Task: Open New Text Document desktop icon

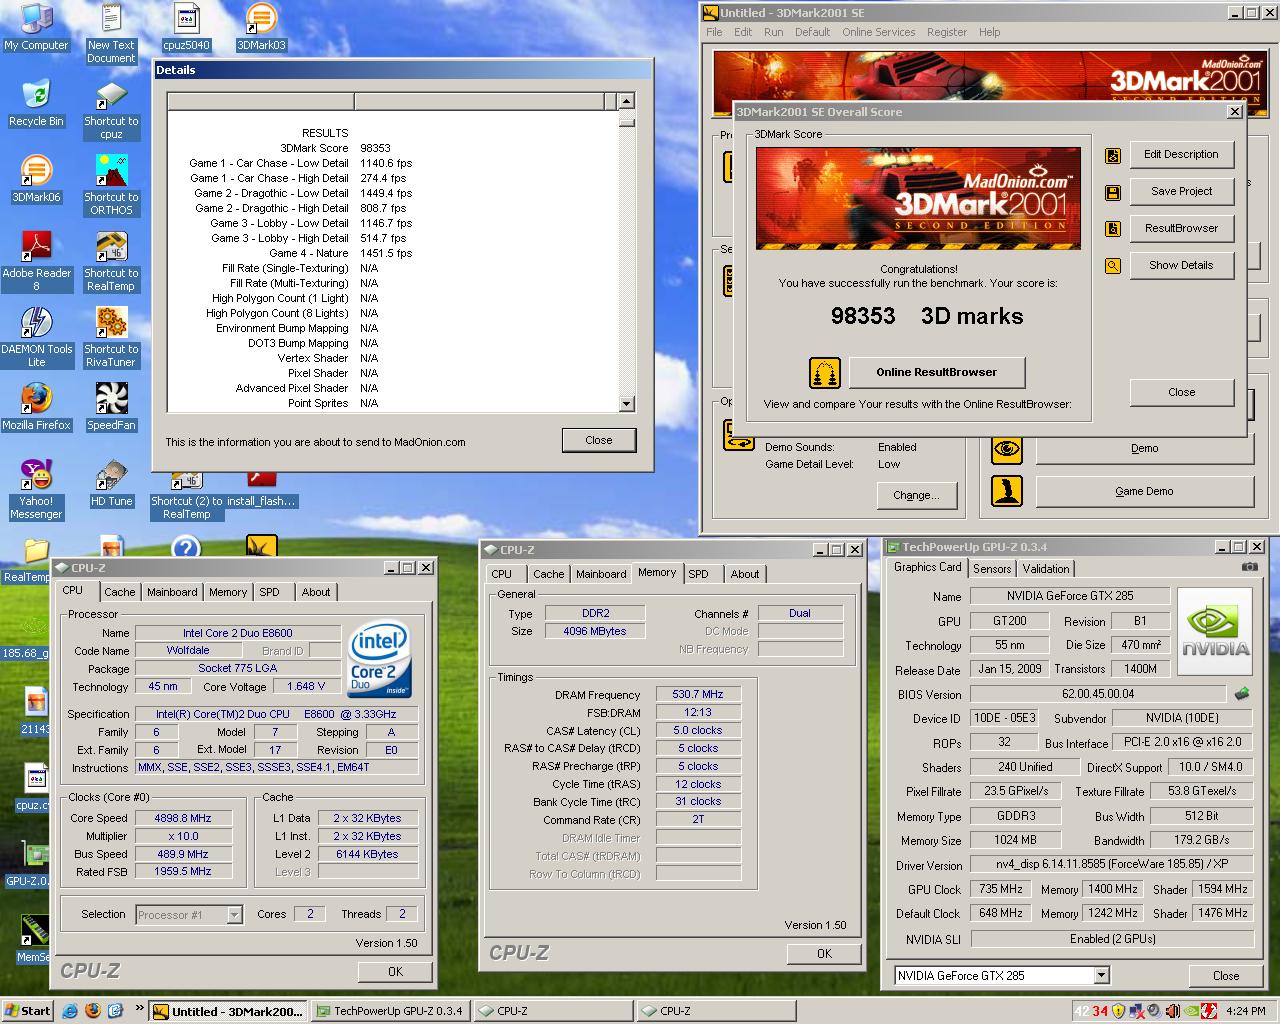Action: point(111,33)
